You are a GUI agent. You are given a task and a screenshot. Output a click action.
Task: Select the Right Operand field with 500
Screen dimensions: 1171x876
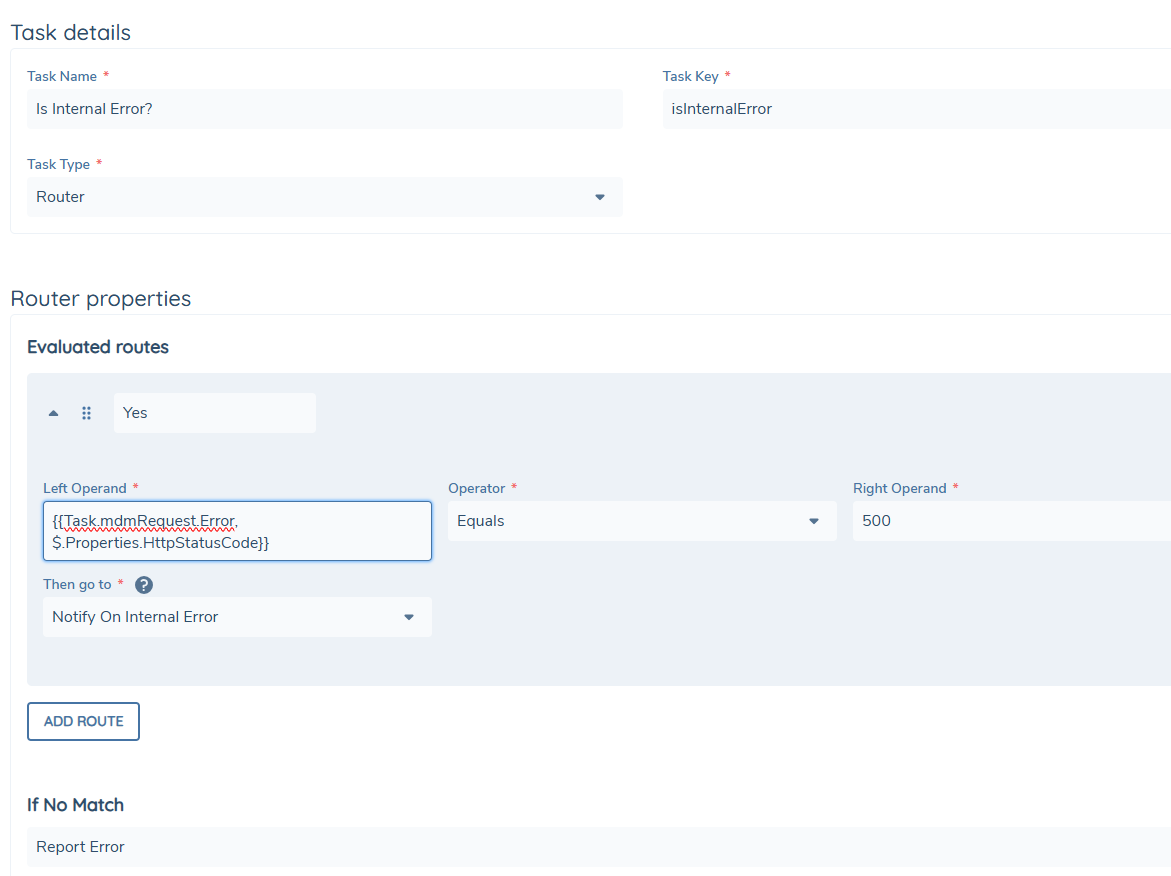point(1010,521)
